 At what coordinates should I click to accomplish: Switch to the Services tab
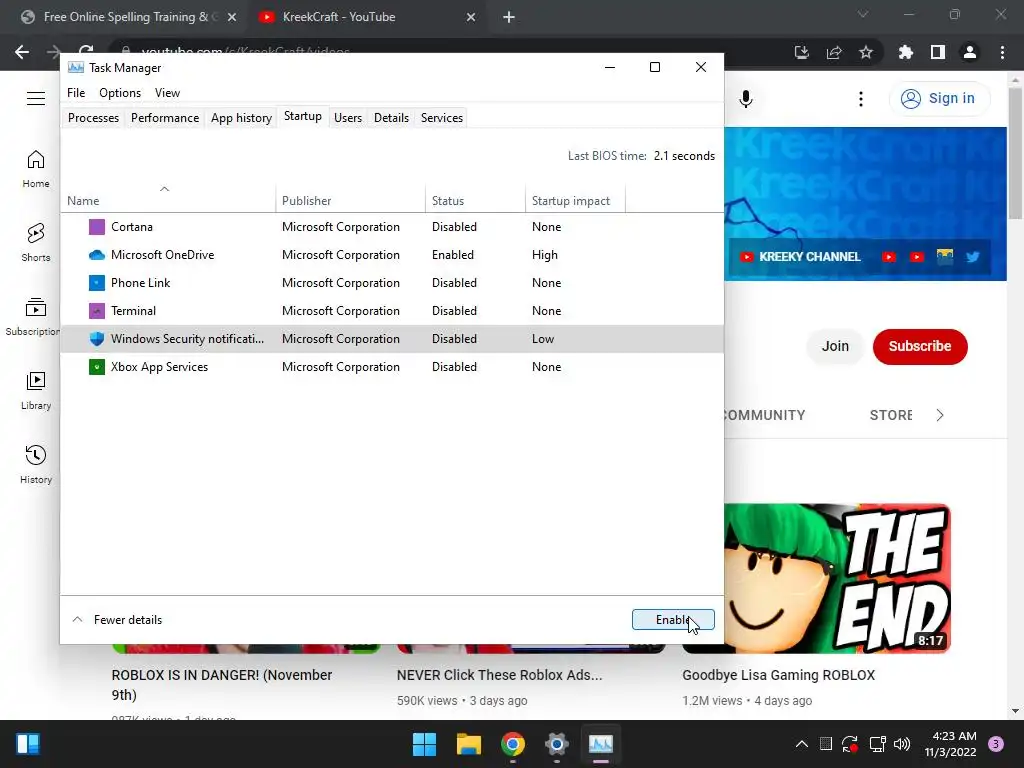click(x=442, y=118)
